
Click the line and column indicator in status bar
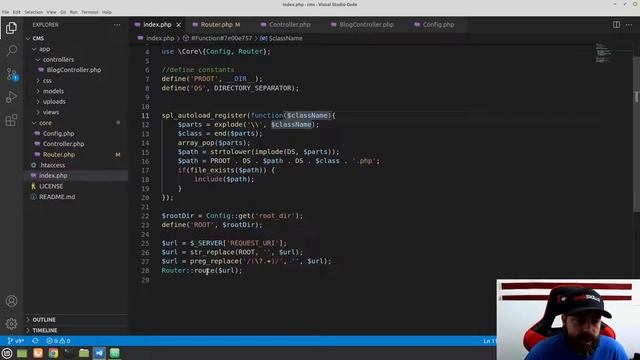pyautogui.click(x=489, y=340)
